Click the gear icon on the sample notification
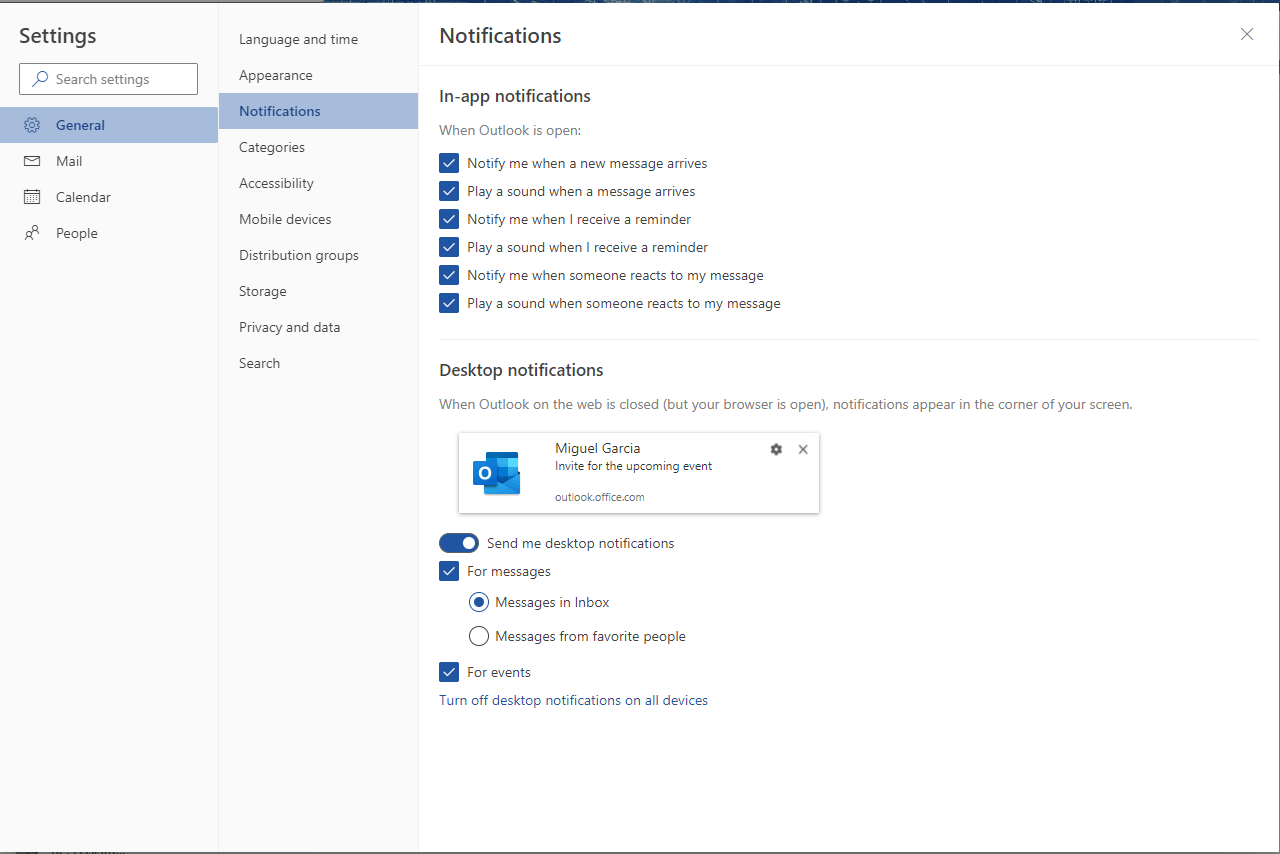 [776, 449]
